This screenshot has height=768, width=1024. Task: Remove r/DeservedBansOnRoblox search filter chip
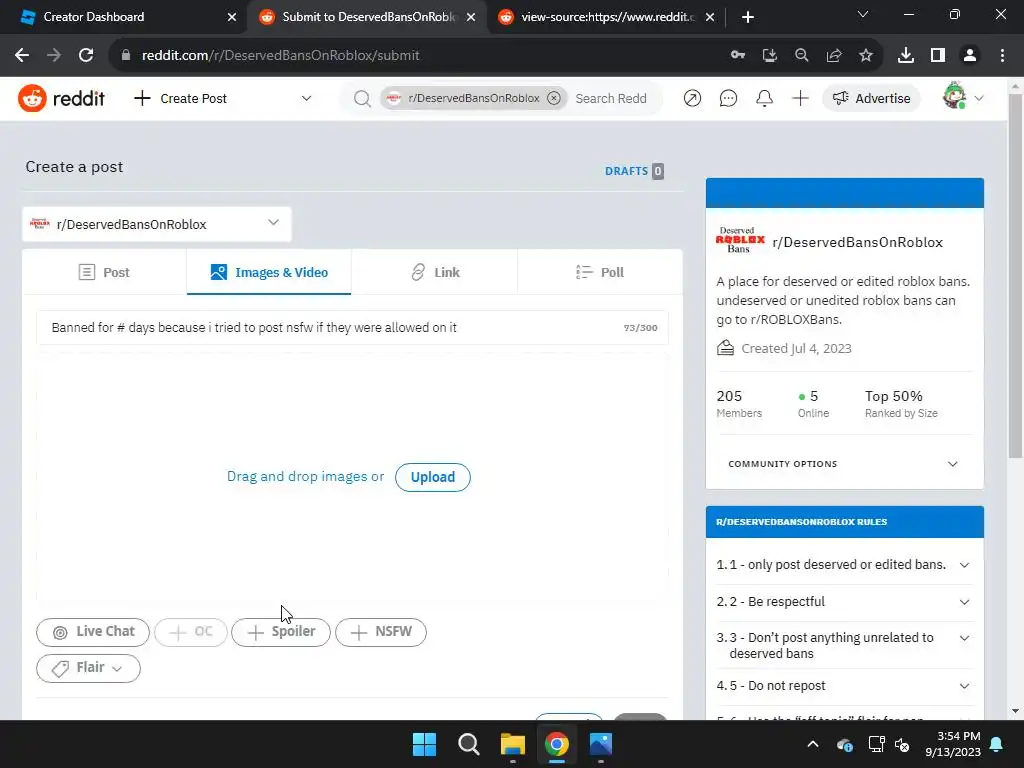click(554, 98)
